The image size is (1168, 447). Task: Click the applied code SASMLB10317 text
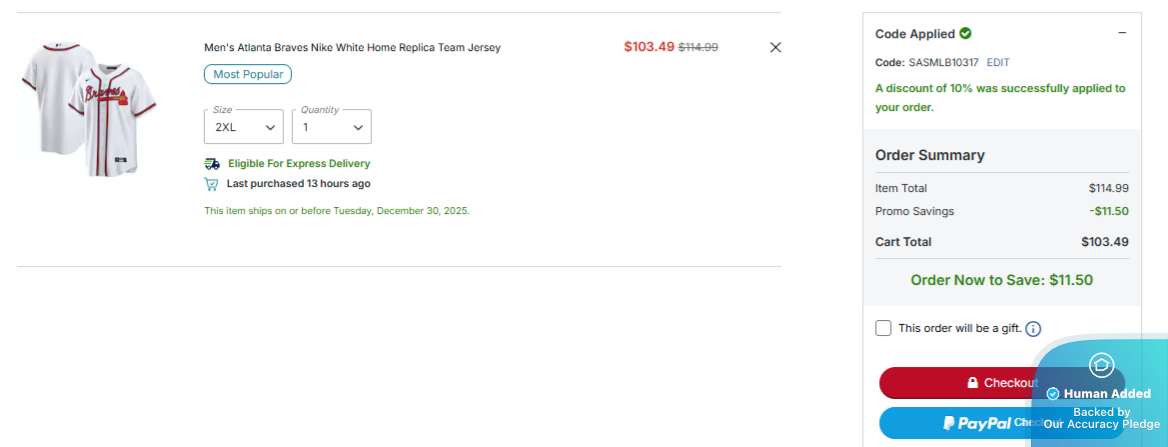pos(943,62)
